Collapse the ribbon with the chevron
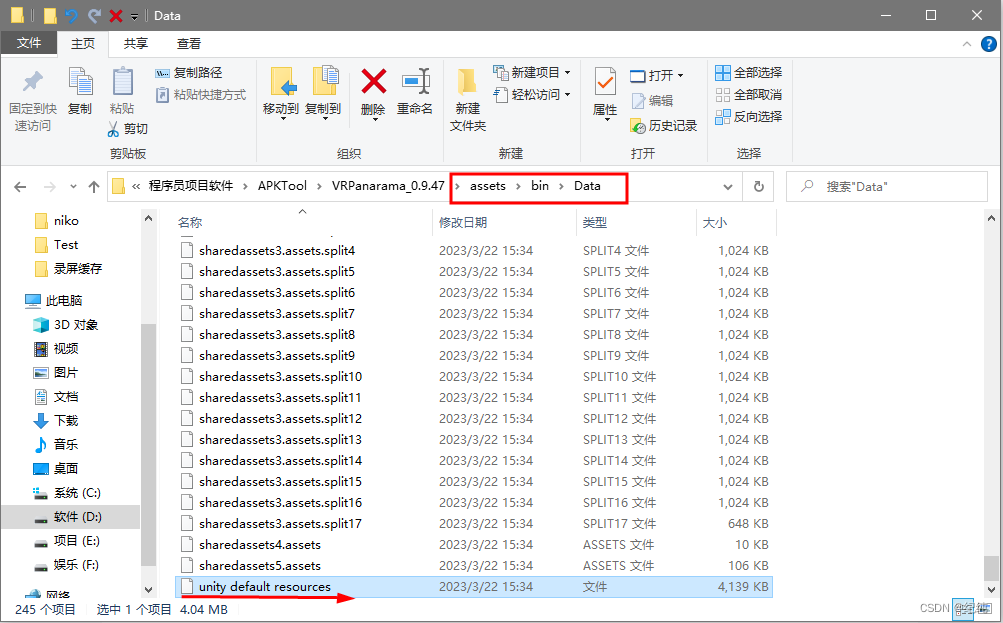The width and height of the screenshot is (1003, 623). [x=967, y=43]
